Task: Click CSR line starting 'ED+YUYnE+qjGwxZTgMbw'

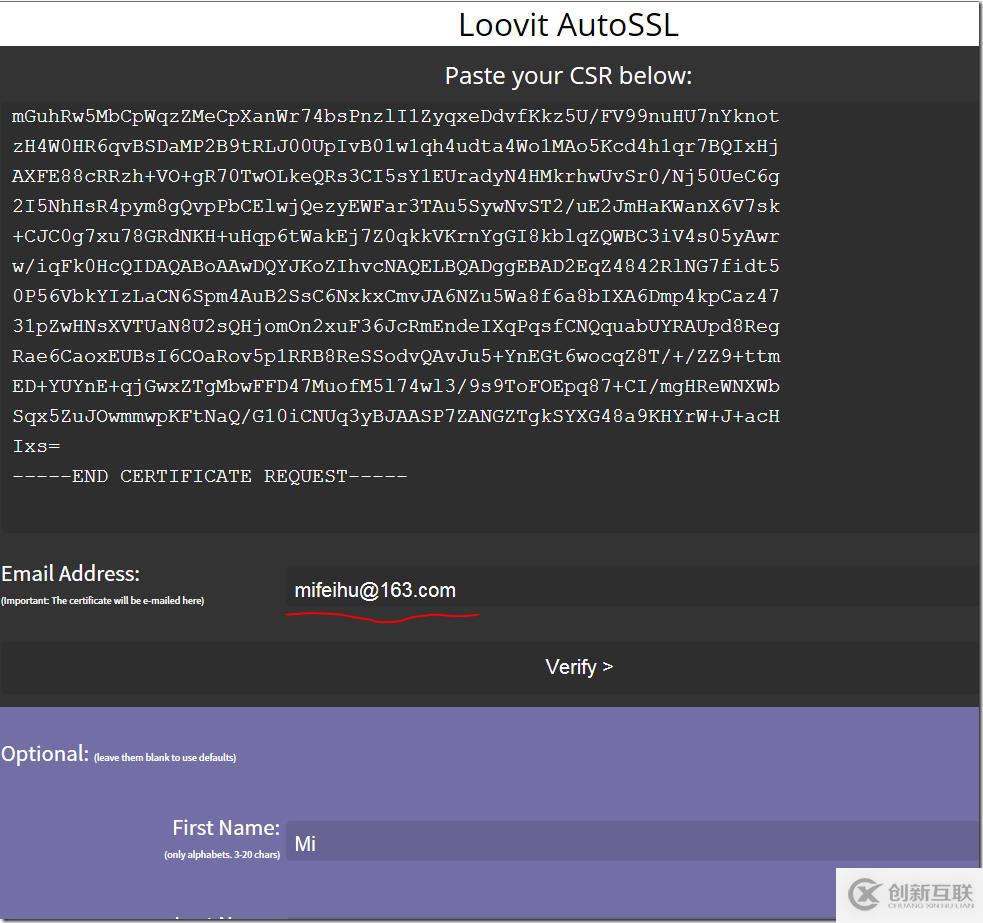Action: coord(396,386)
